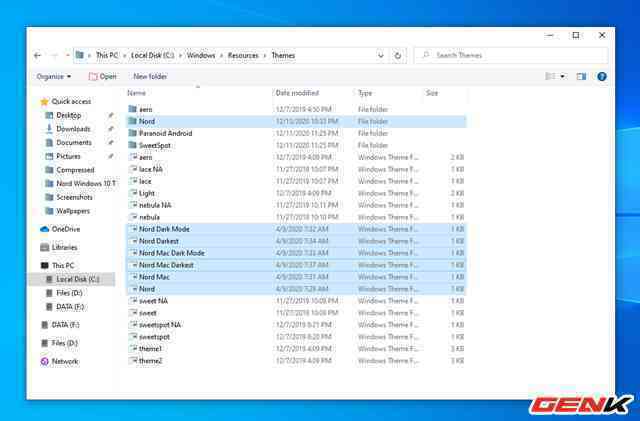Select the Nord Windows 10 T sidebar folder
The width and height of the screenshot is (640, 421).
(x=81, y=184)
